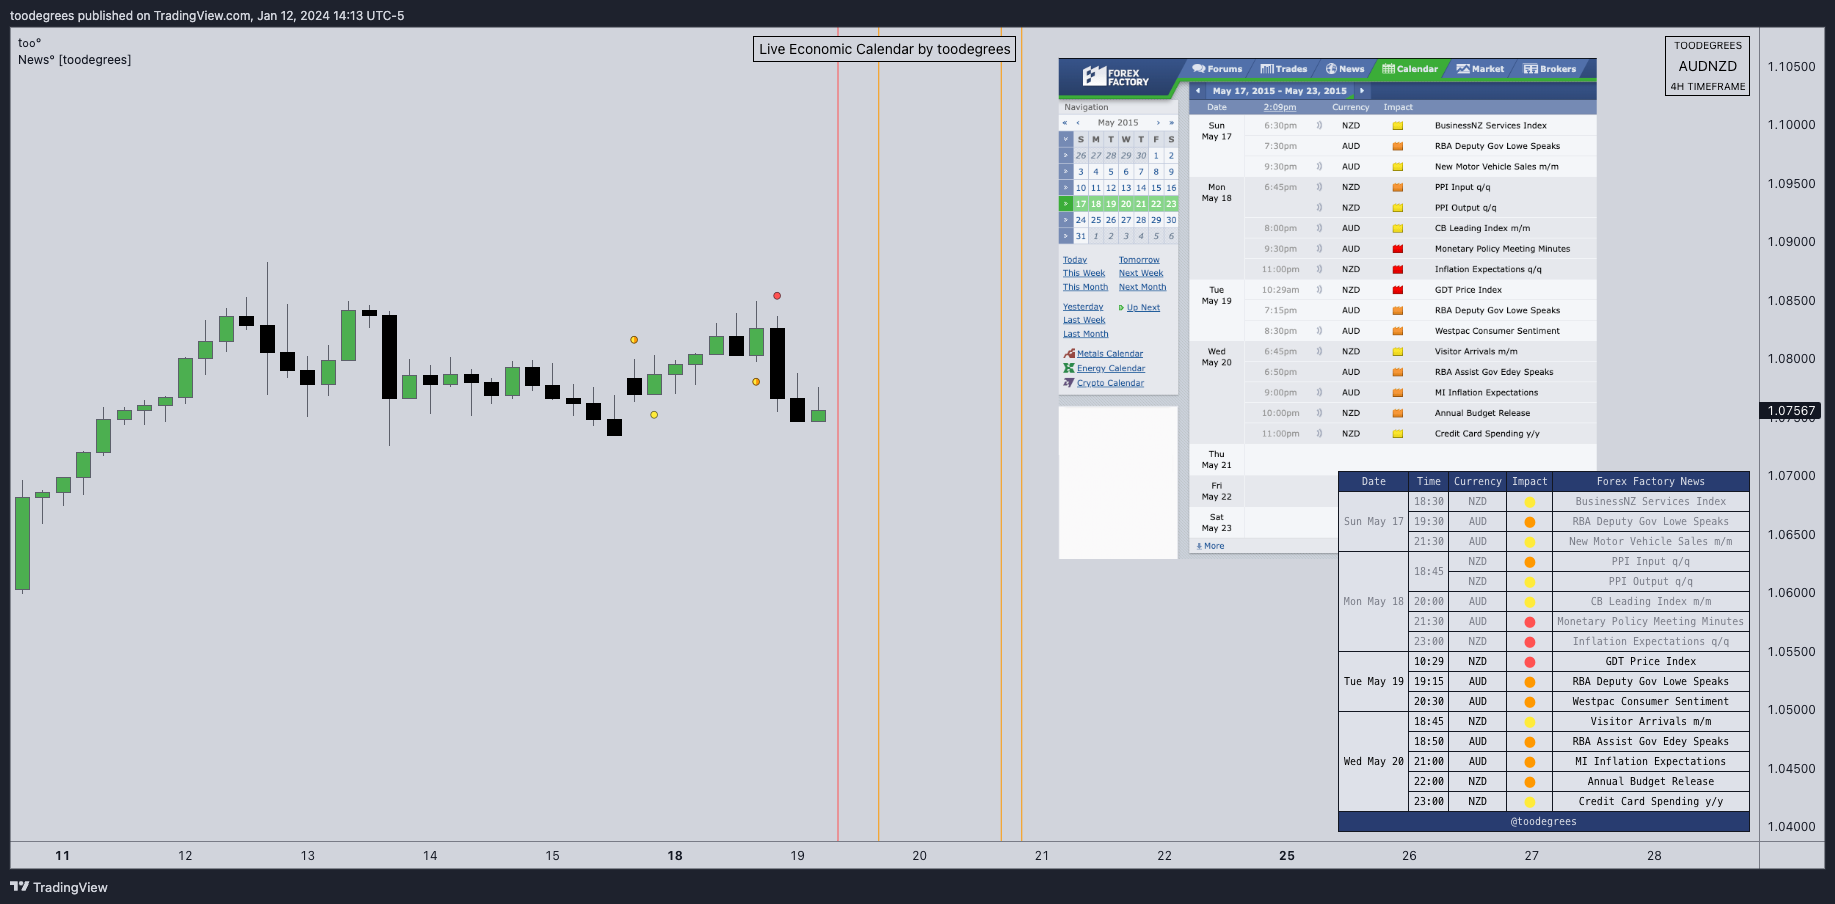Click the Forex Factory logo
This screenshot has width=1835, height=904.
[x=1116, y=77]
